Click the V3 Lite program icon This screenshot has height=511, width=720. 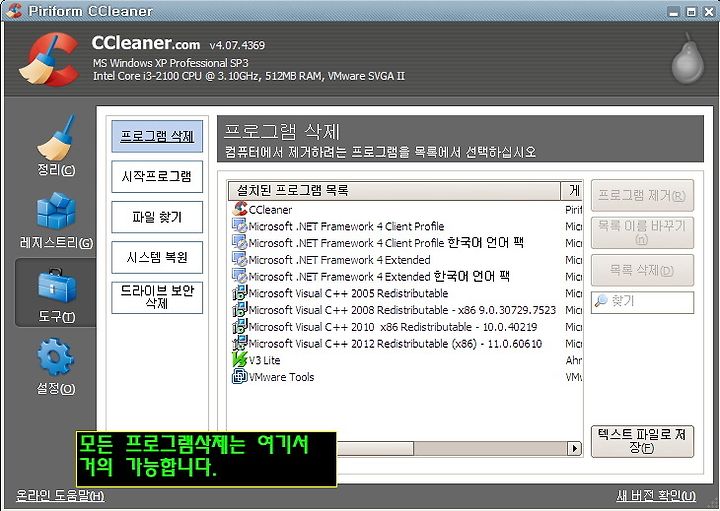coord(240,360)
